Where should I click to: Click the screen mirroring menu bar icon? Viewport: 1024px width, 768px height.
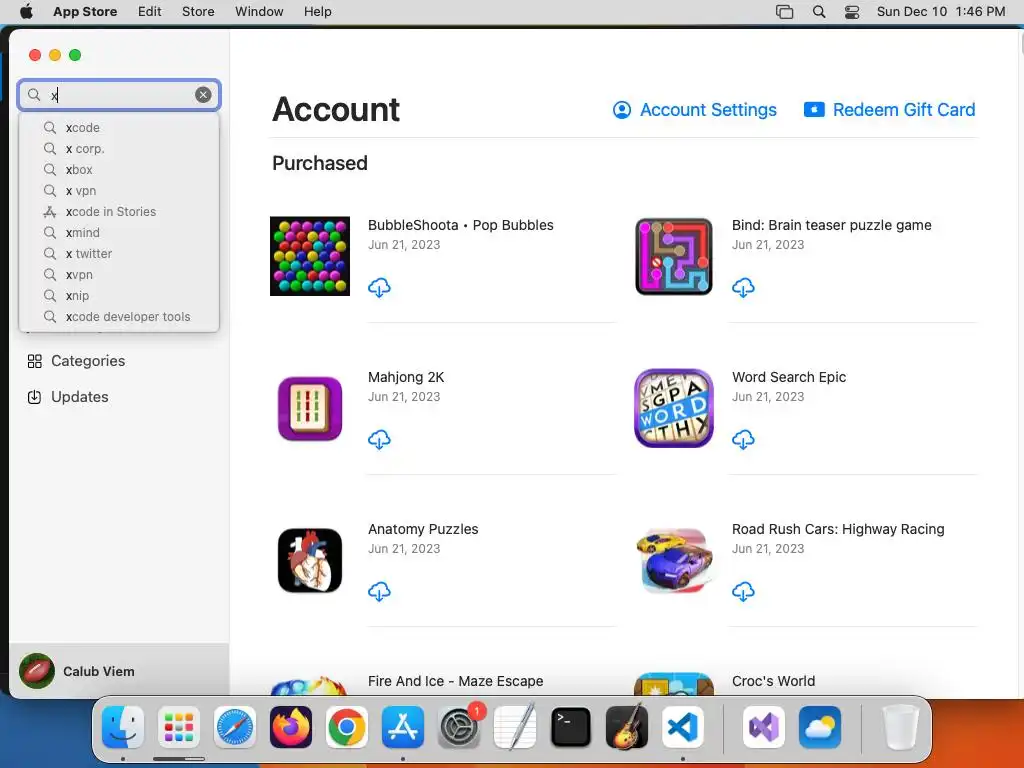[784, 12]
